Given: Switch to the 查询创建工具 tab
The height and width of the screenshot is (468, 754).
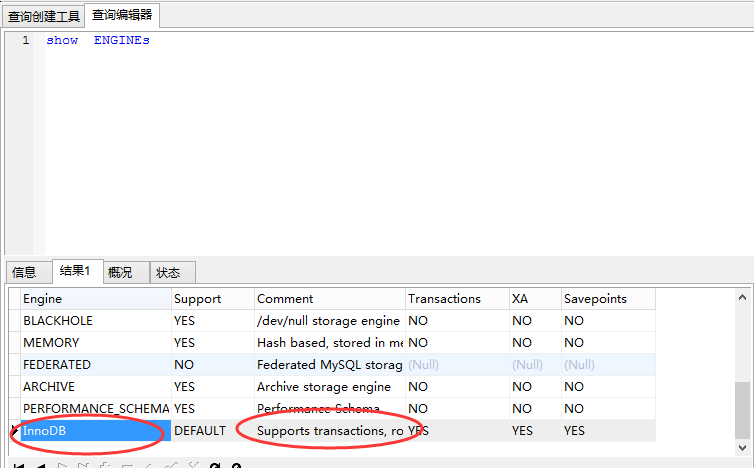Looking at the screenshot, I should tap(43, 15).
